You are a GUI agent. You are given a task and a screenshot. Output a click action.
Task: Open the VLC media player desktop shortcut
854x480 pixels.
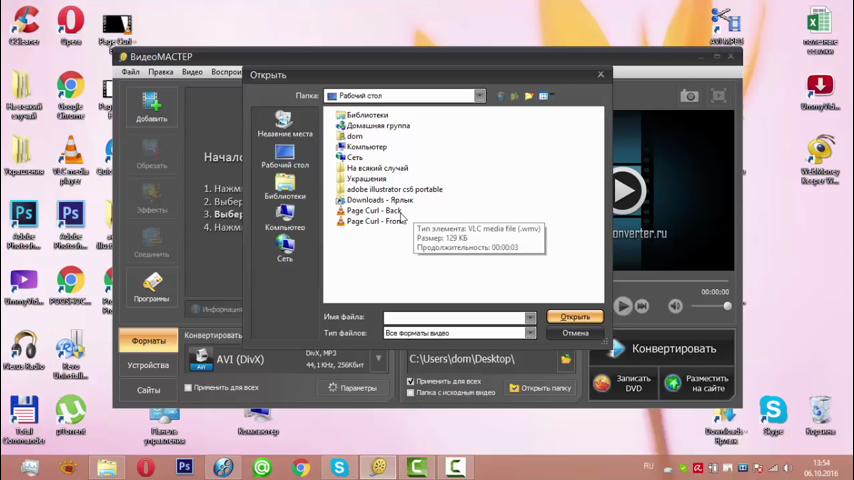click(71, 160)
